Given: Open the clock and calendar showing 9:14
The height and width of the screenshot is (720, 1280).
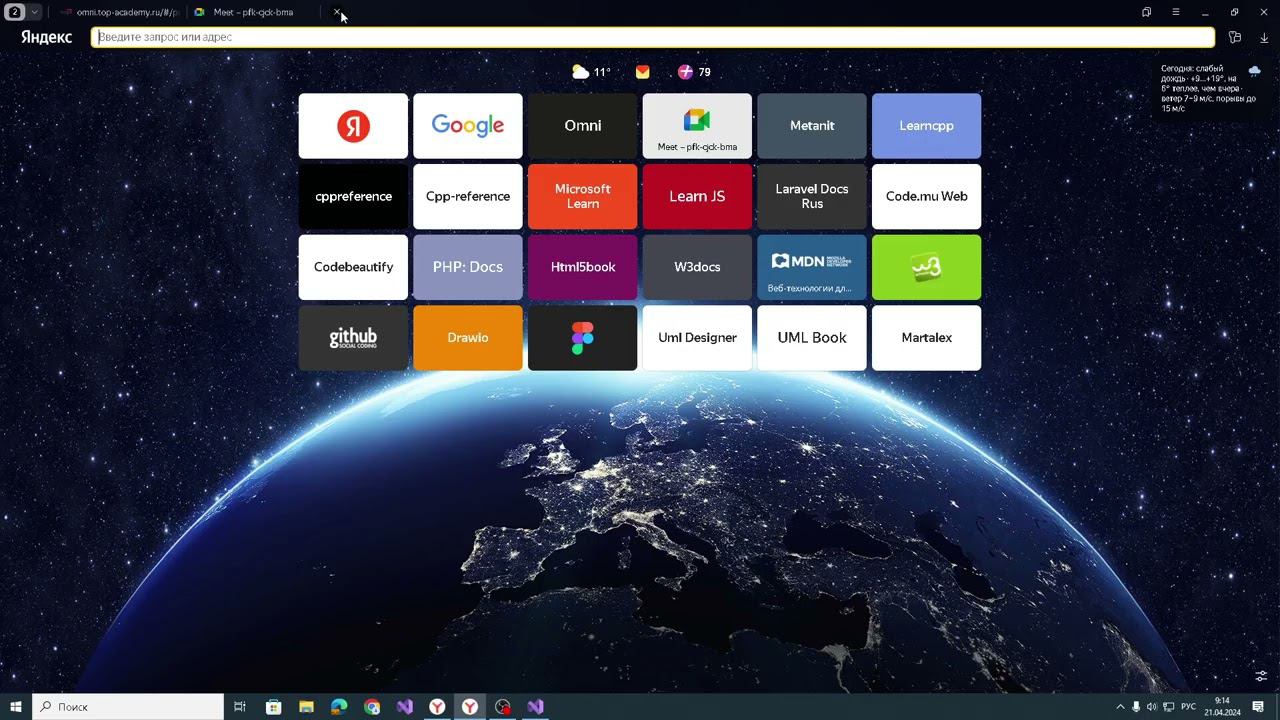Looking at the screenshot, I should (x=1222, y=707).
